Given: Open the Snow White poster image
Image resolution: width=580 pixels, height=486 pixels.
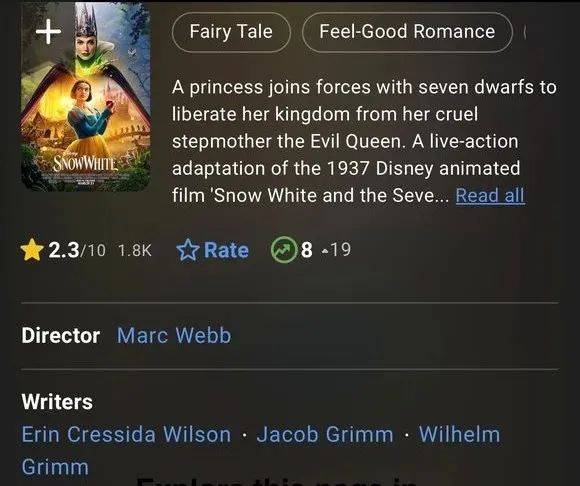Looking at the screenshot, I should tap(85, 97).
